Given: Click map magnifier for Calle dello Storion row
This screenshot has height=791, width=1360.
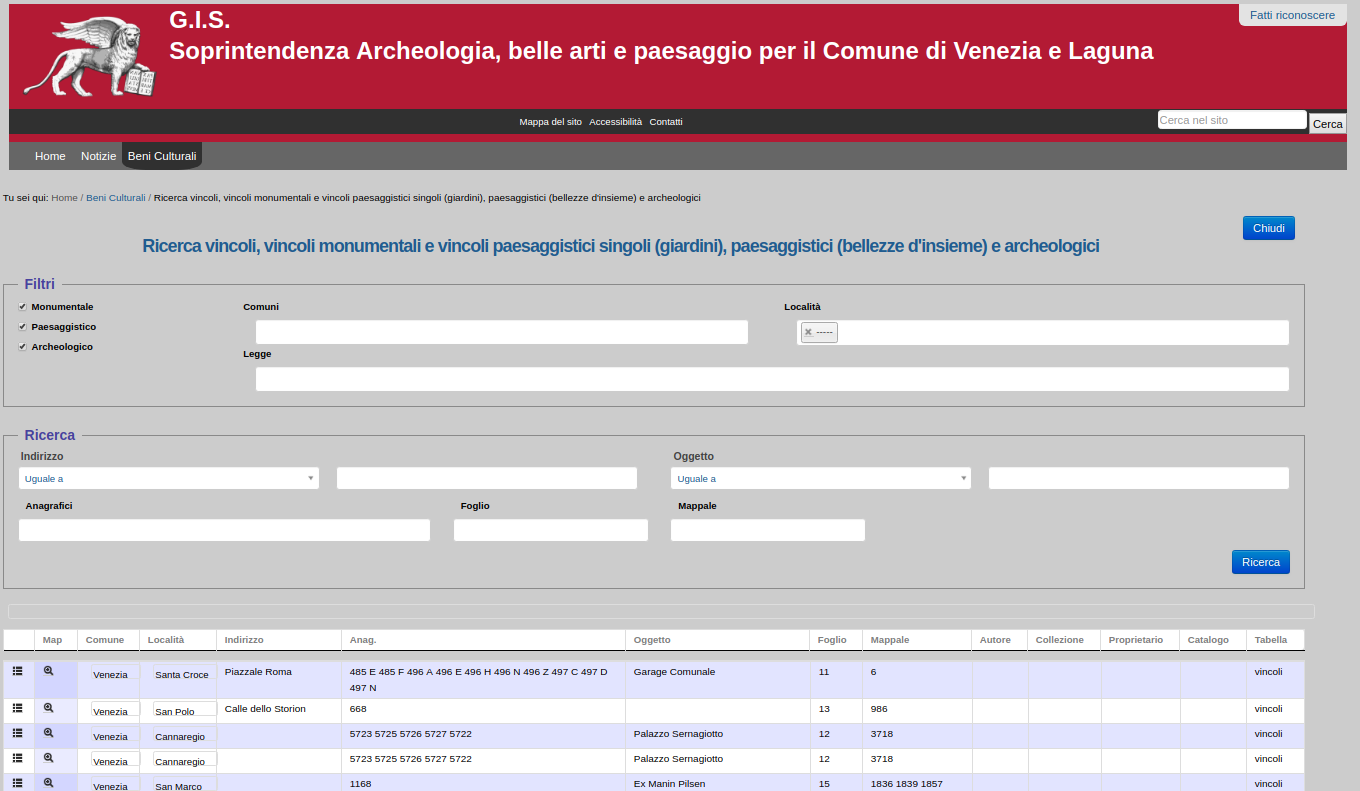Looking at the screenshot, I should [x=48, y=708].
